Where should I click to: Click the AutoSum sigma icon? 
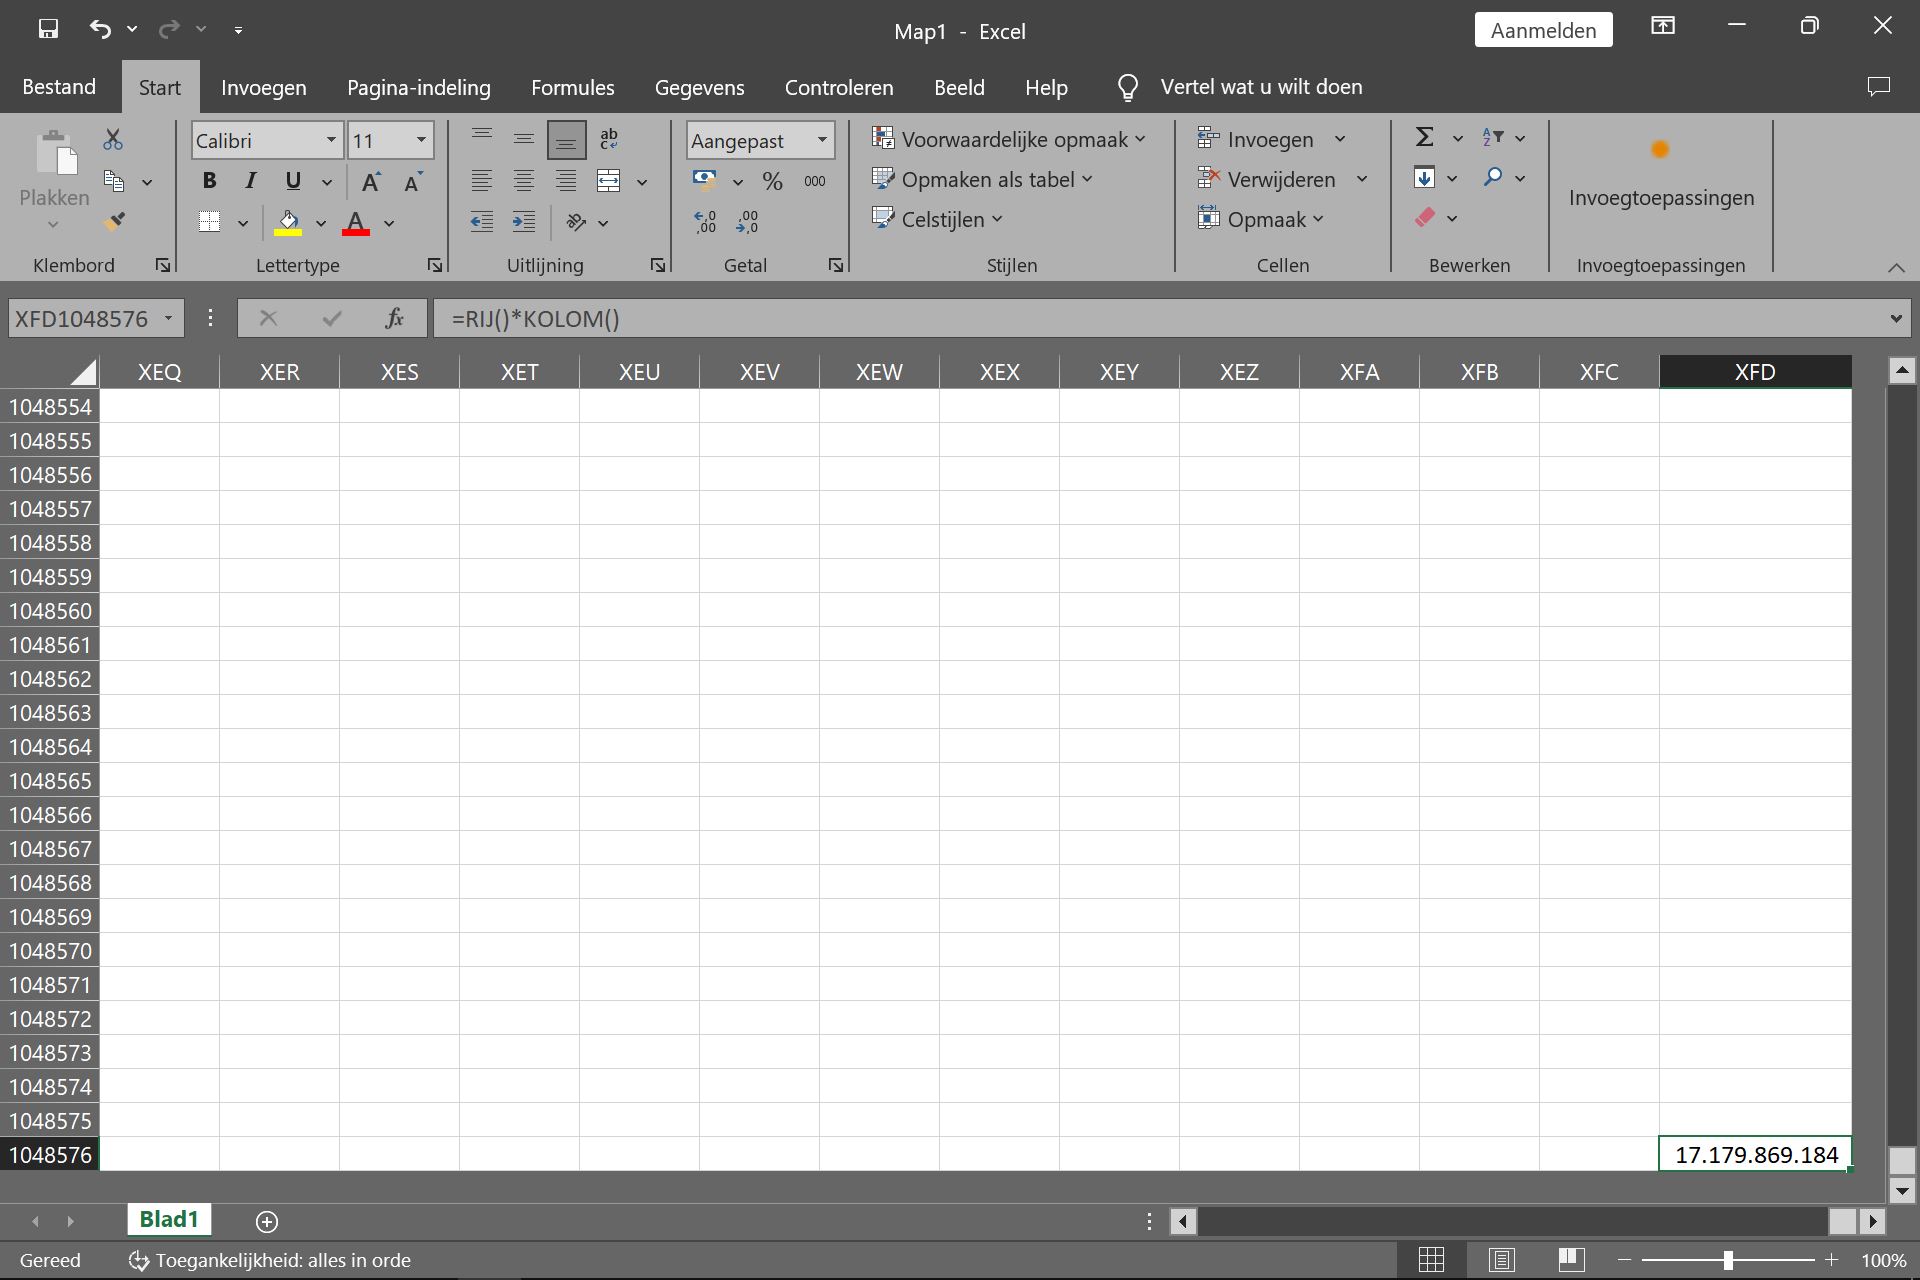(1425, 137)
